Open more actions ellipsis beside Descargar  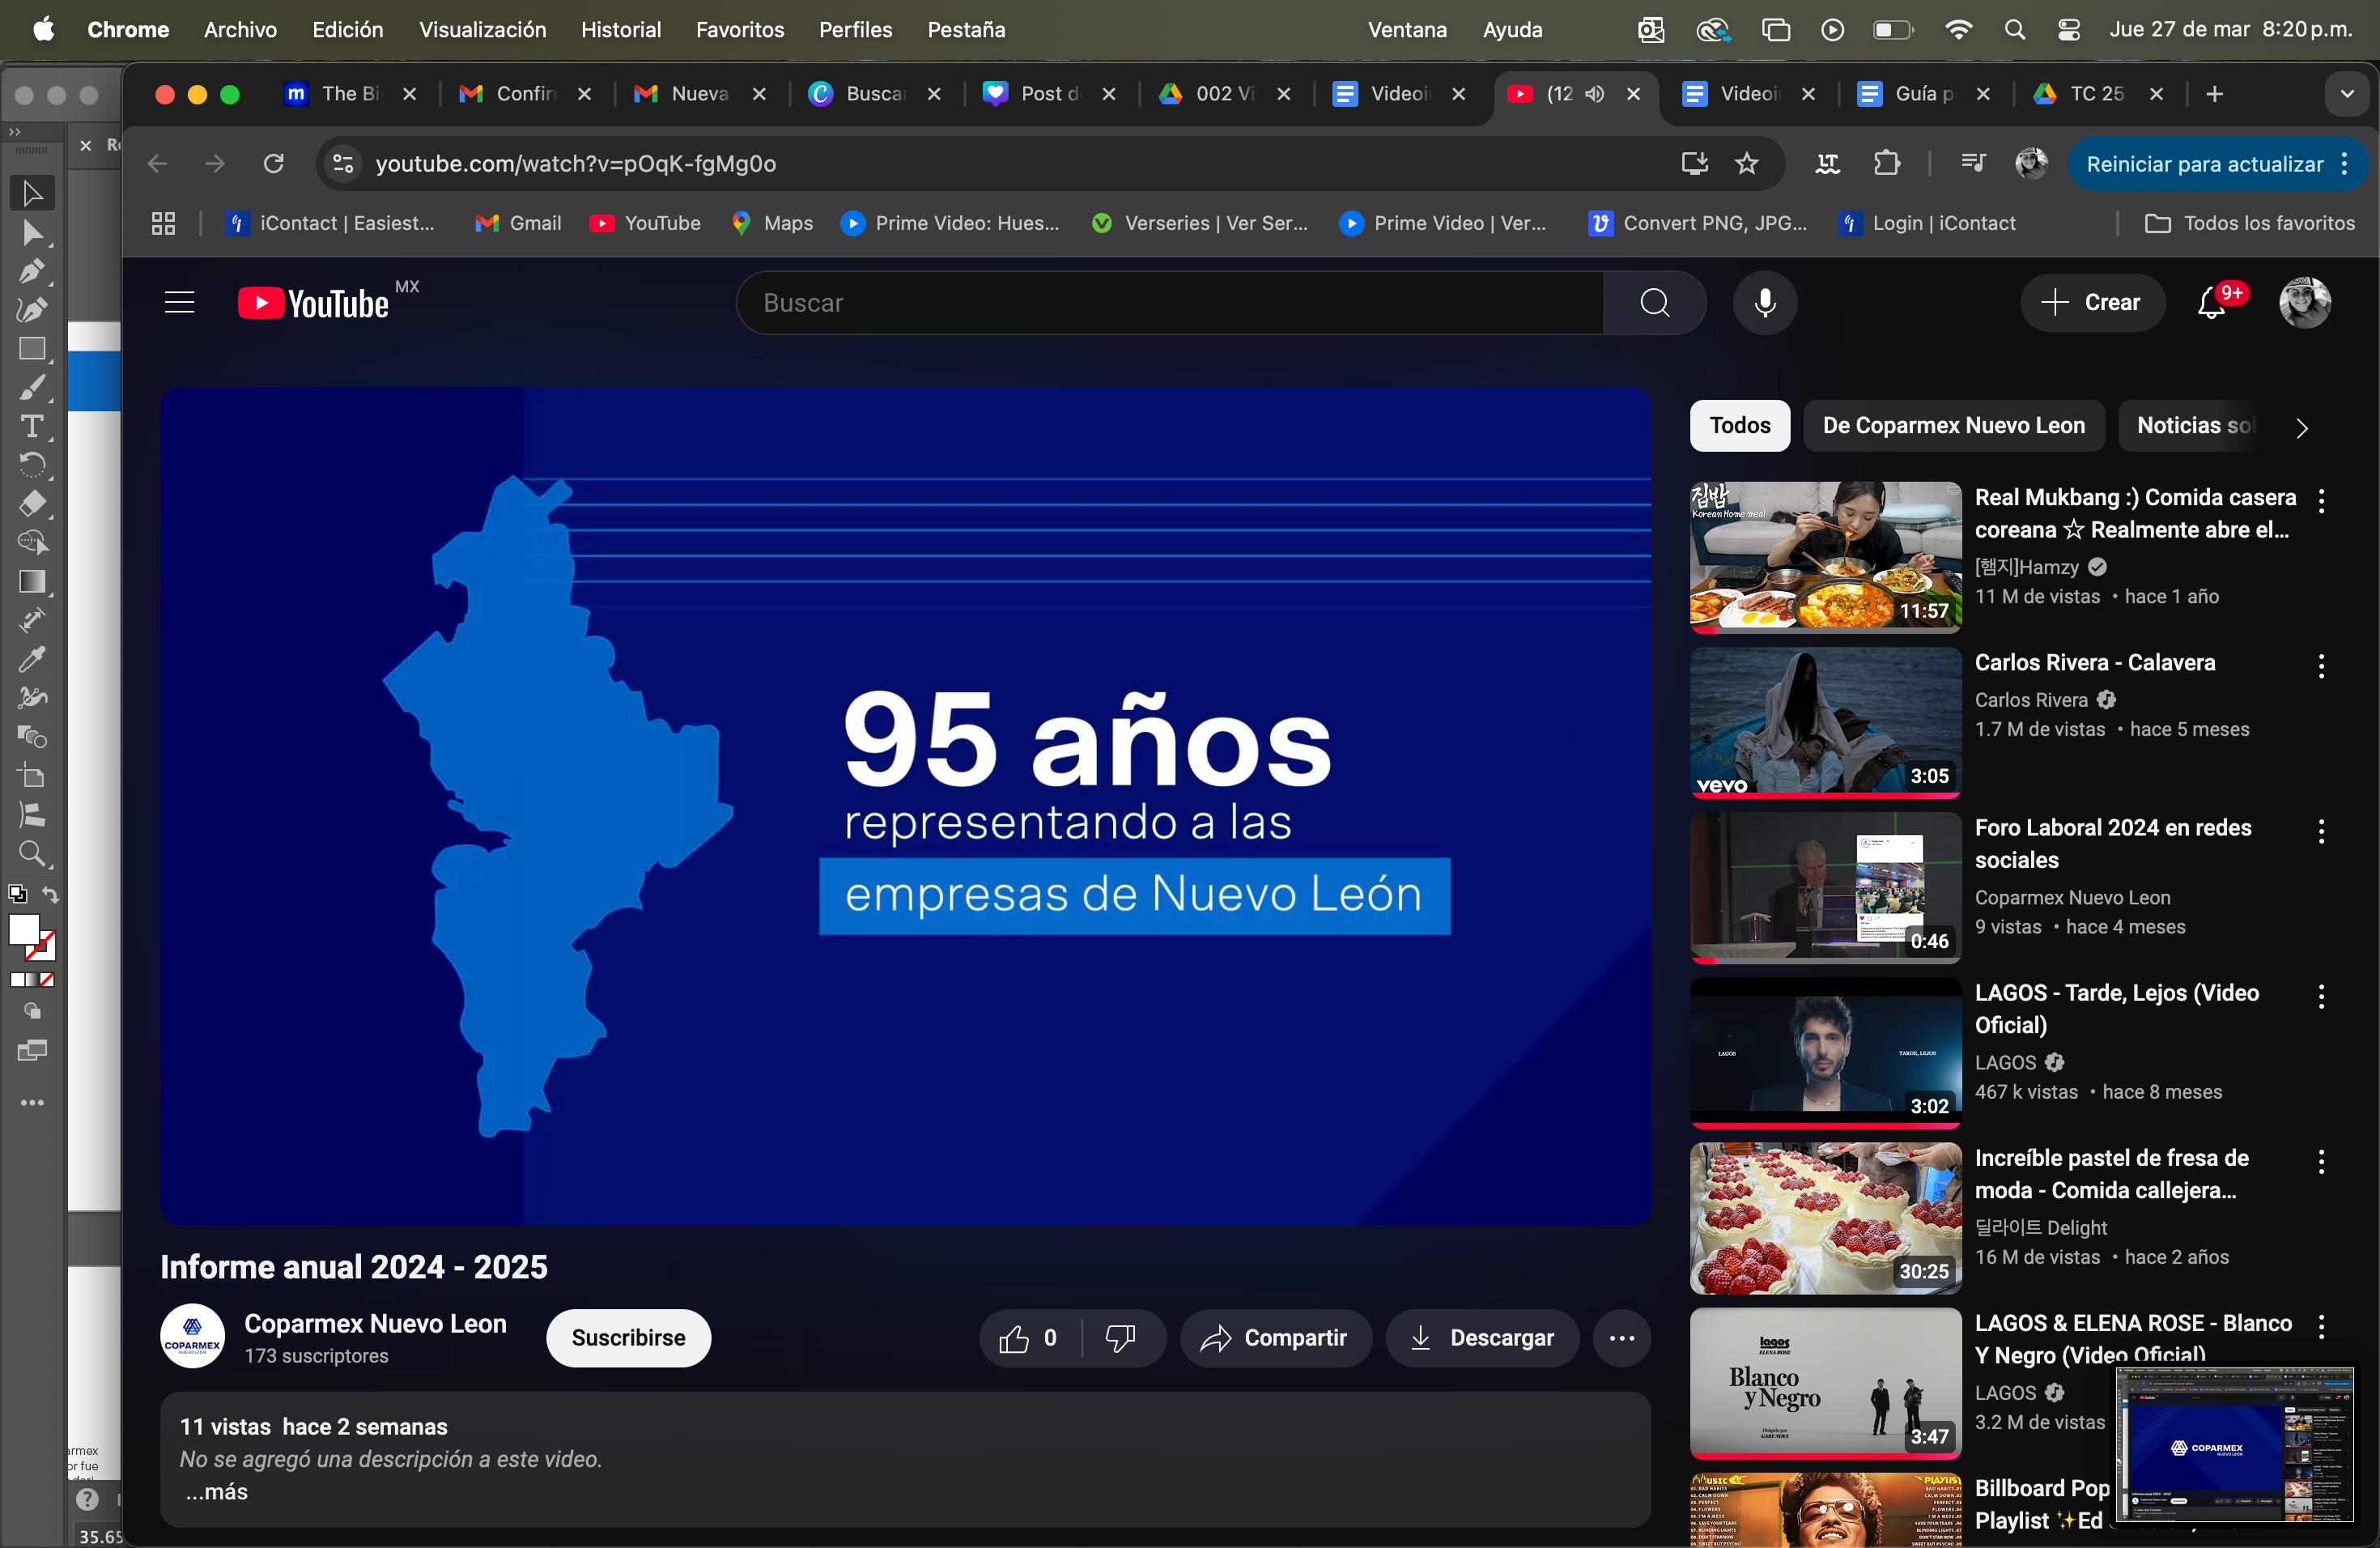[x=1621, y=1338]
